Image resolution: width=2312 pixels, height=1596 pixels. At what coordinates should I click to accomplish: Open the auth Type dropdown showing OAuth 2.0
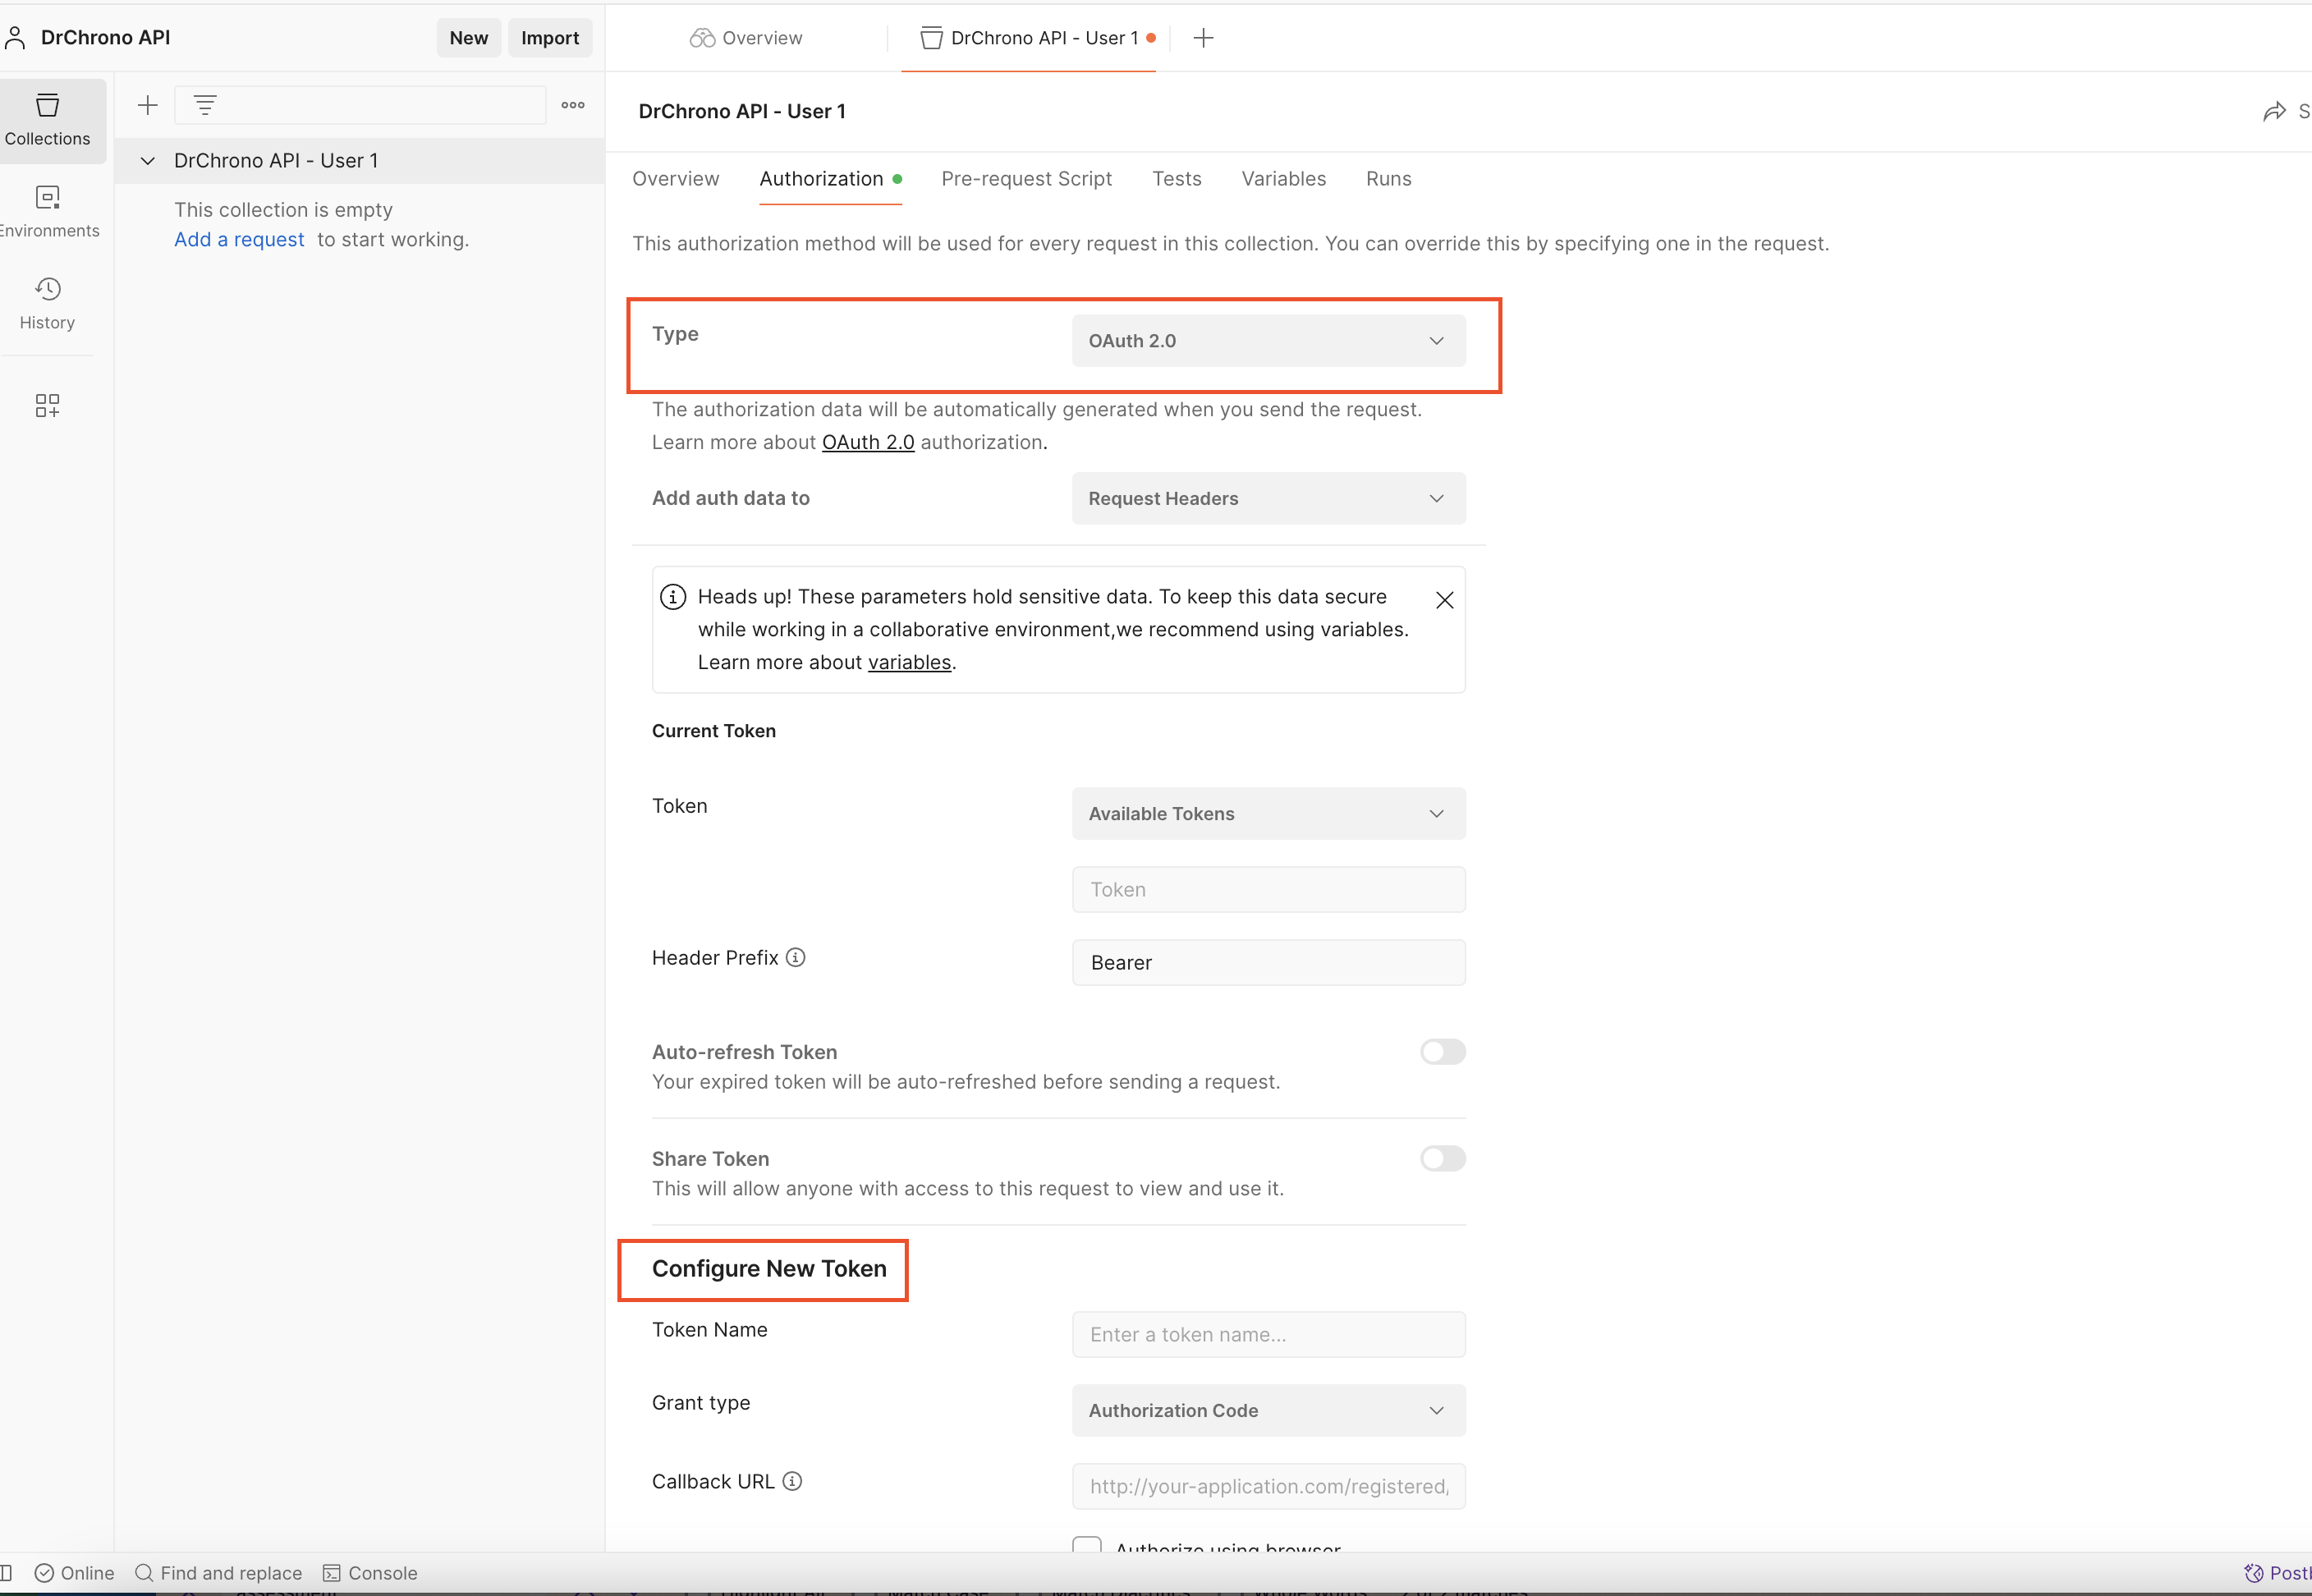point(1268,341)
